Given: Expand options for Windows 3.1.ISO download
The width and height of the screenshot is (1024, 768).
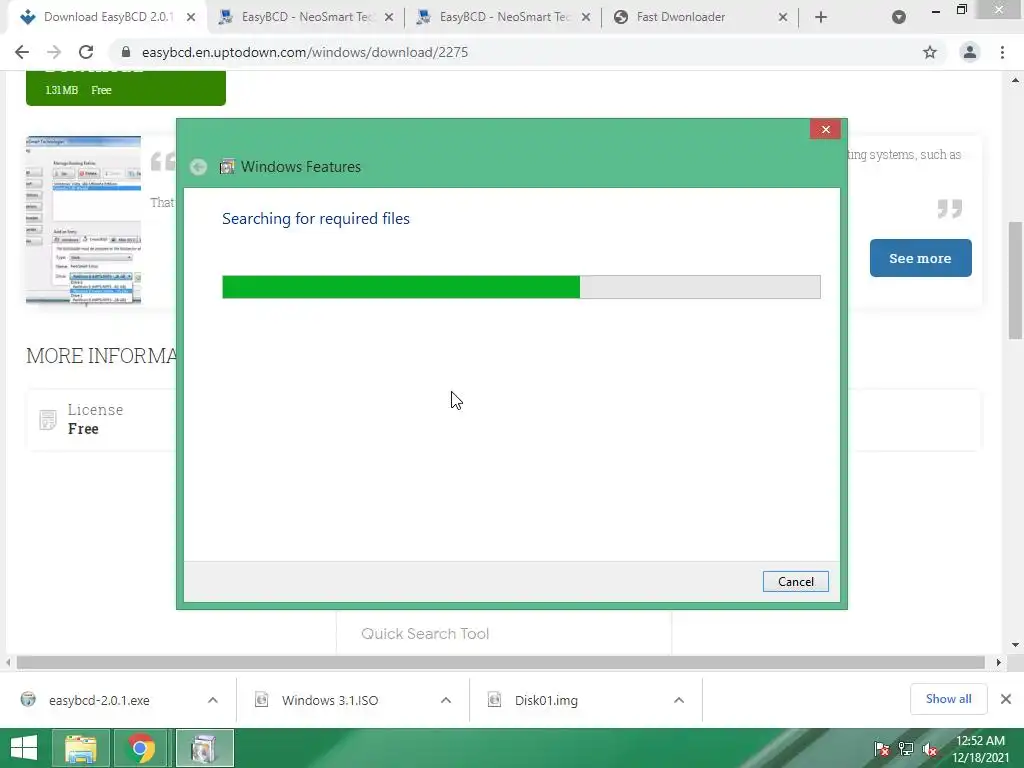Looking at the screenshot, I should coord(446,700).
